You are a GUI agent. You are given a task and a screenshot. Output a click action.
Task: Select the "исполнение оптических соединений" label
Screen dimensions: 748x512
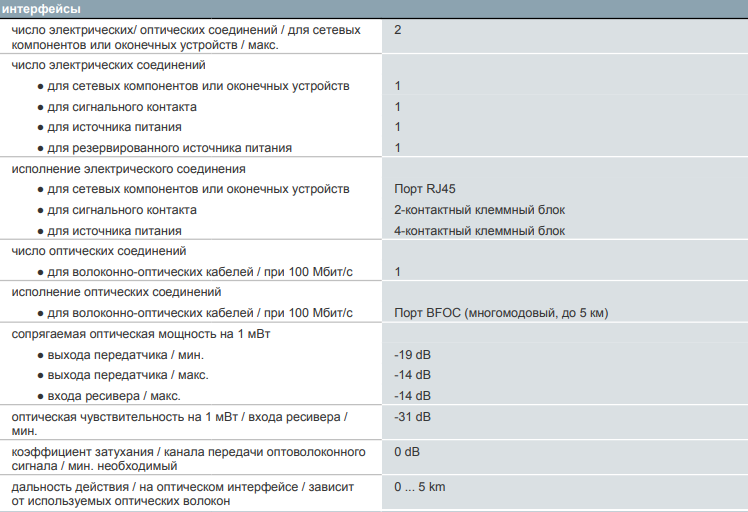tap(116, 292)
